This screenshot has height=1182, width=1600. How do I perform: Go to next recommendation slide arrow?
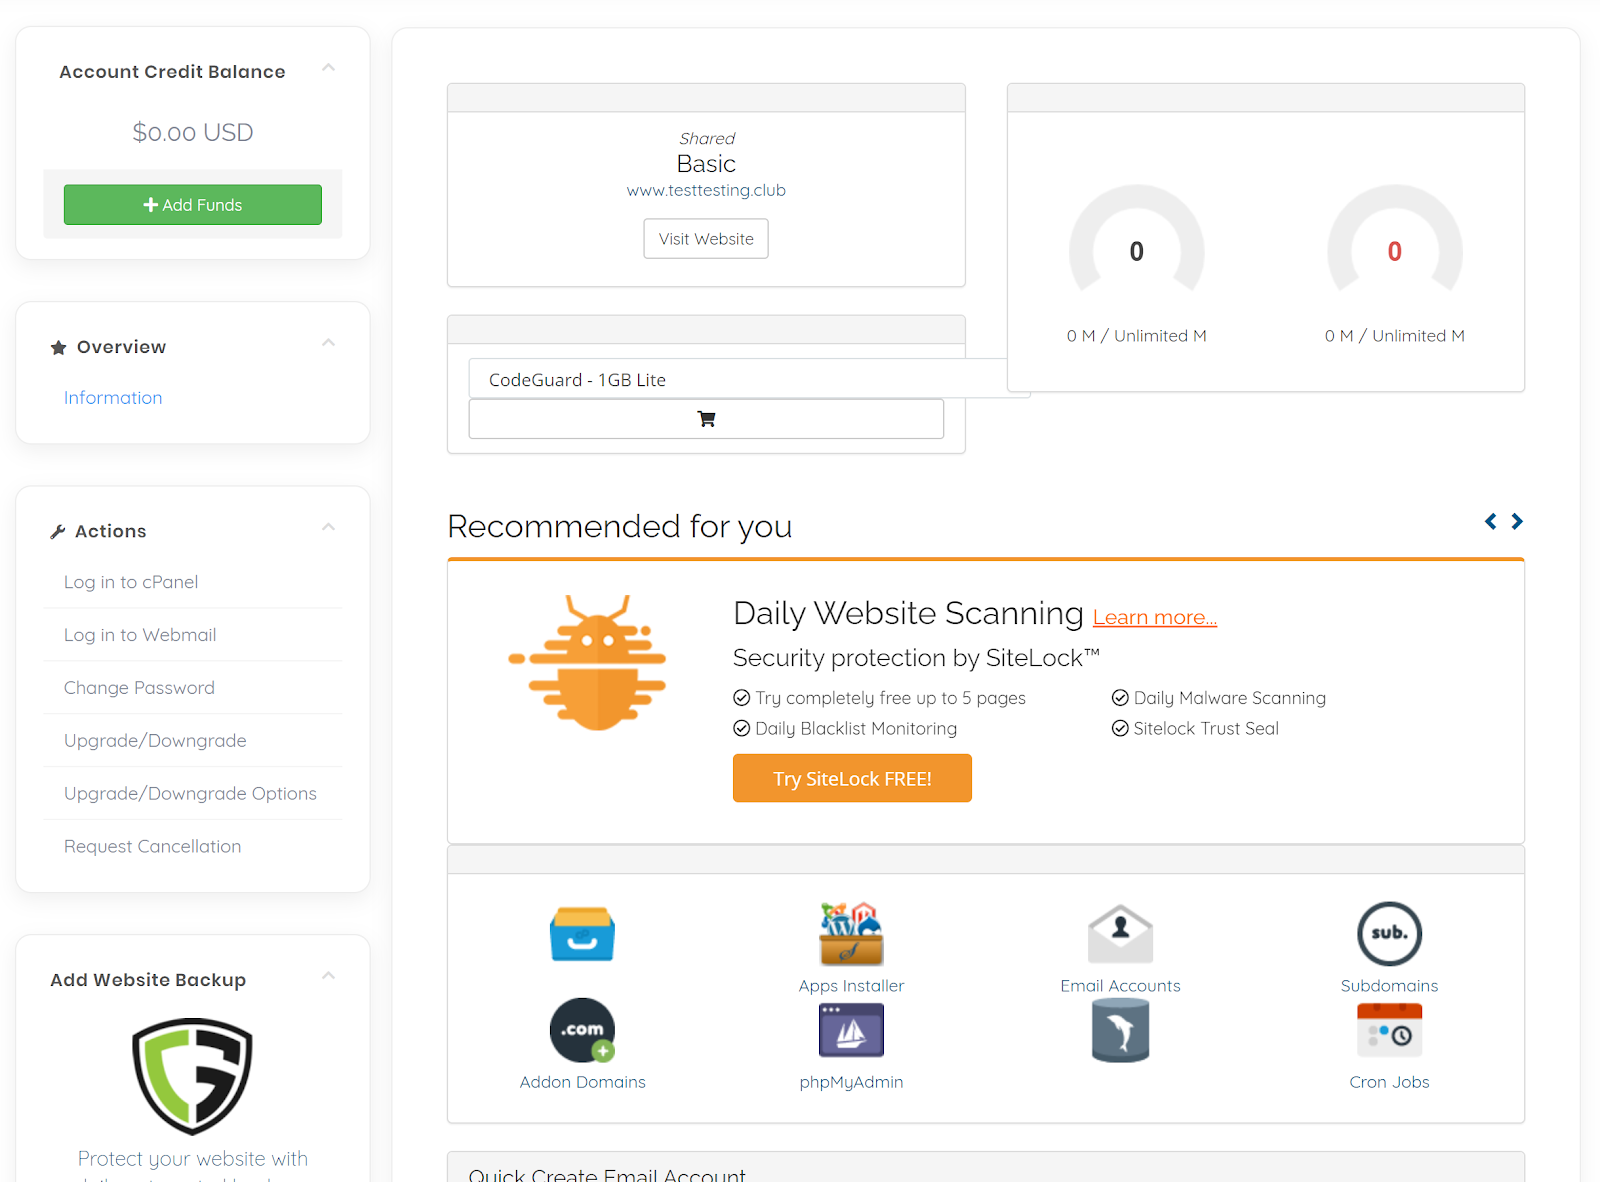1517,521
